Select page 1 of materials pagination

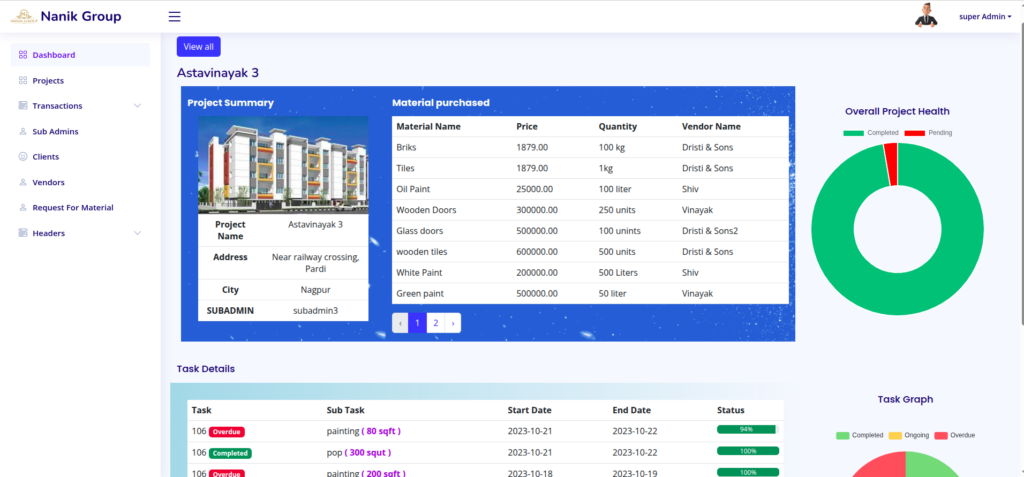pos(417,323)
